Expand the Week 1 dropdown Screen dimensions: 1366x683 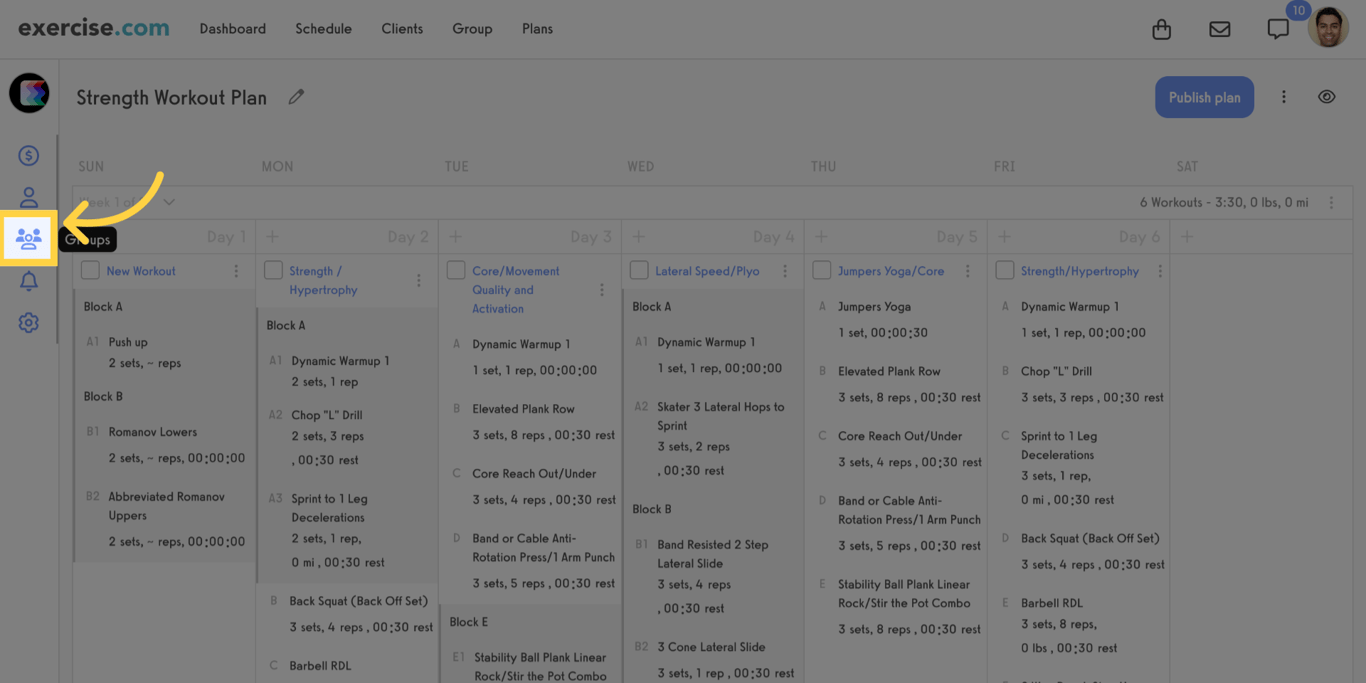point(168,200)
